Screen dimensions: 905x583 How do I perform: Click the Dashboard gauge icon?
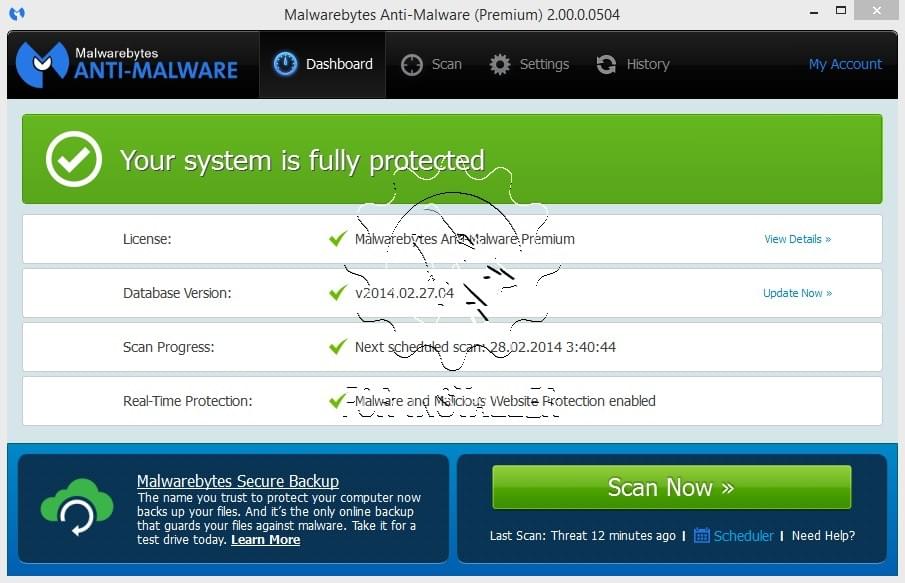(x=285, y=64)
